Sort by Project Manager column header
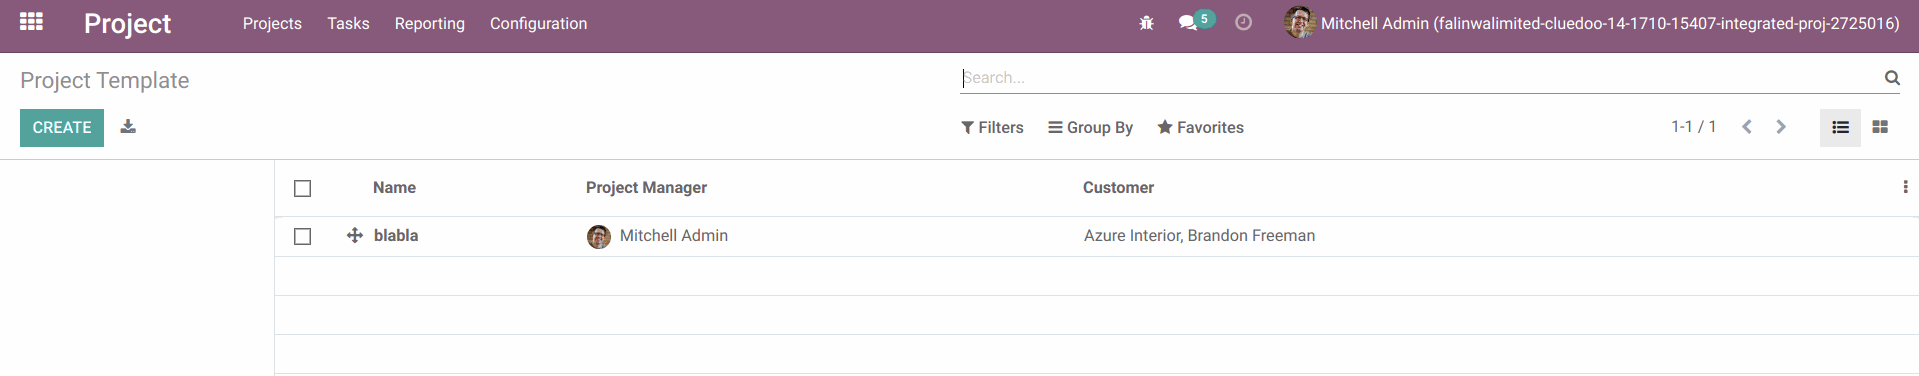 click(646, 188)
